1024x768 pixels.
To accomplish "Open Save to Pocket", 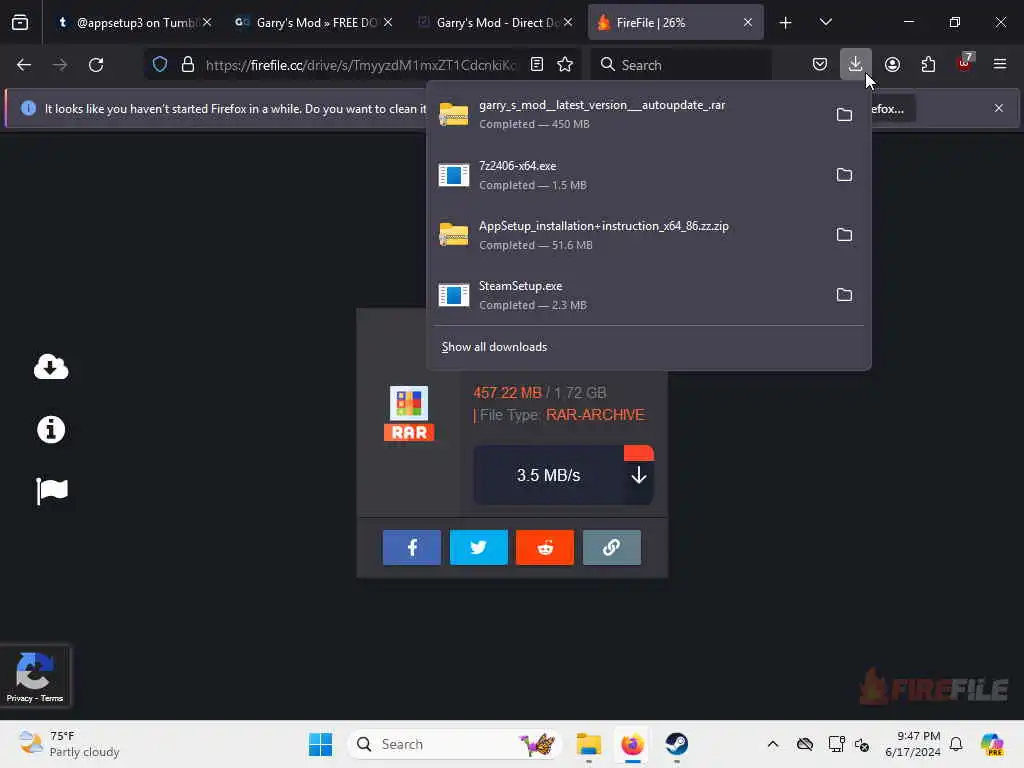I will (x=820, y=64).
